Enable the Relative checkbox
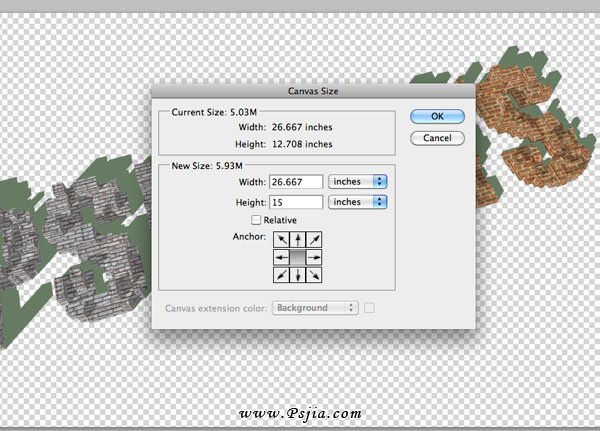The image size is (600, 431). tap(256, 219)
